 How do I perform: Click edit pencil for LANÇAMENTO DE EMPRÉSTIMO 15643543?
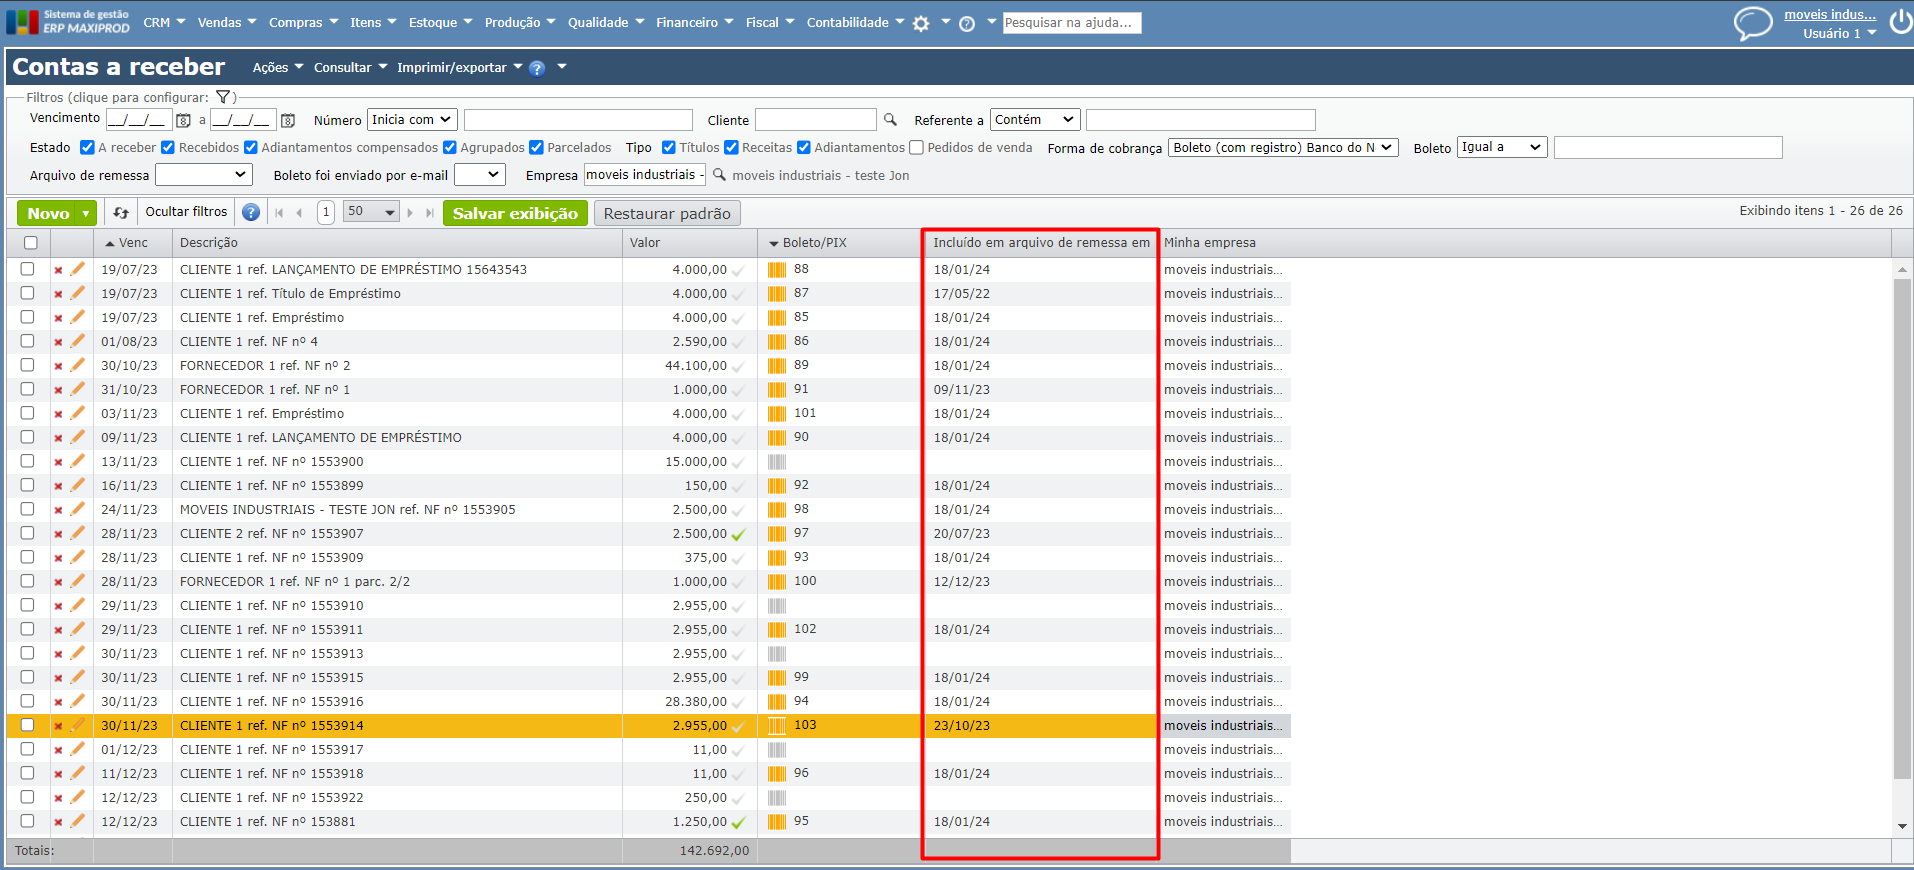[x=78, y=269]
